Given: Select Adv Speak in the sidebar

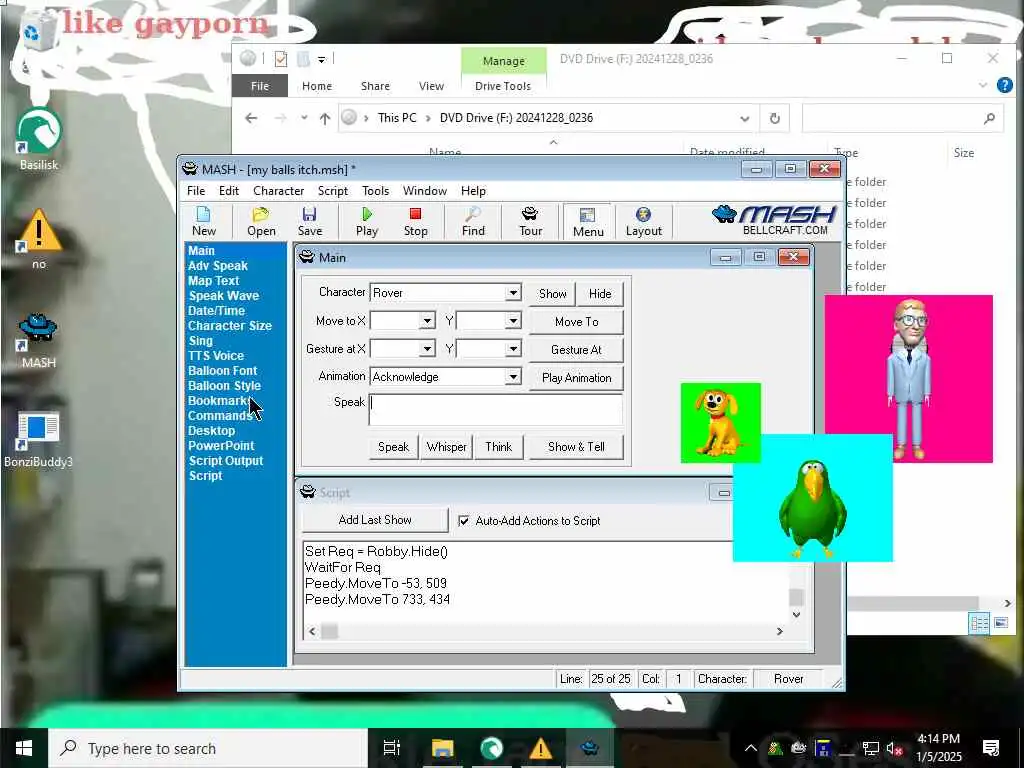Looking at the screenshot, I should (217, 266).
